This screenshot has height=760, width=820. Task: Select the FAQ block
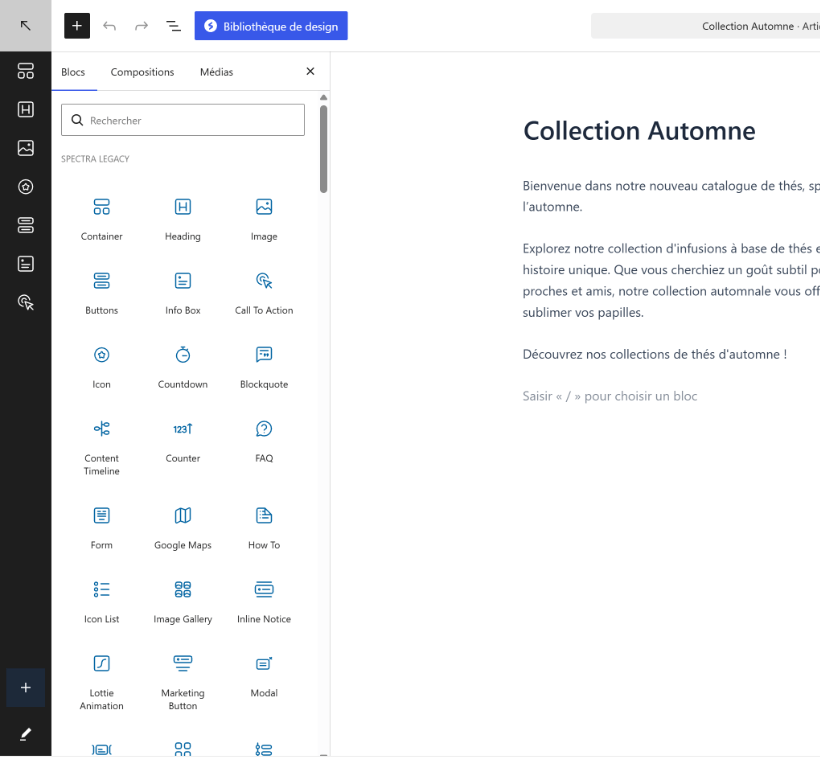pos(264,441)
